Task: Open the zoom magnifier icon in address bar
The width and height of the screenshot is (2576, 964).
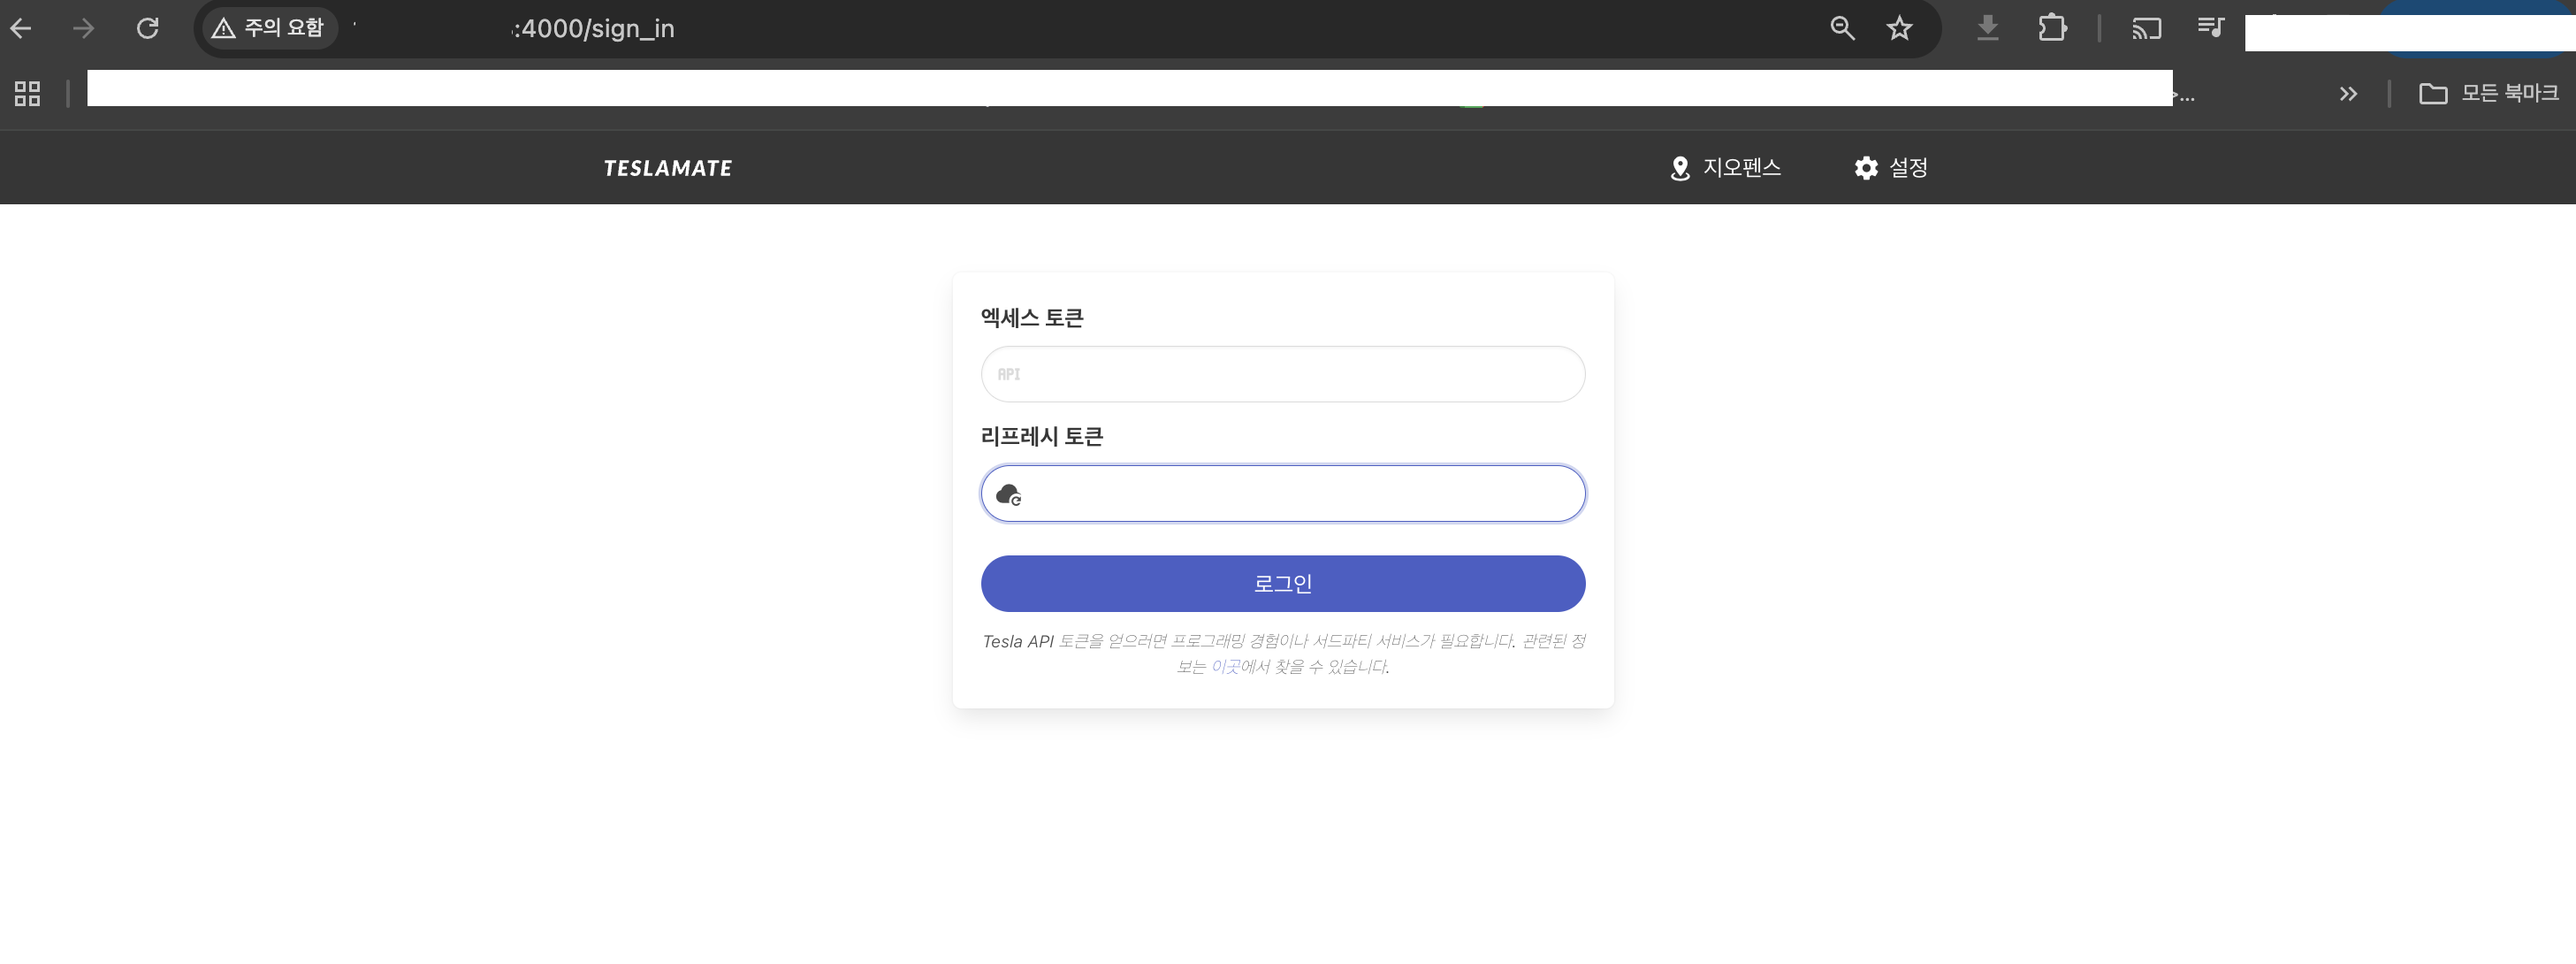Action: click(x=1842, y=28)
